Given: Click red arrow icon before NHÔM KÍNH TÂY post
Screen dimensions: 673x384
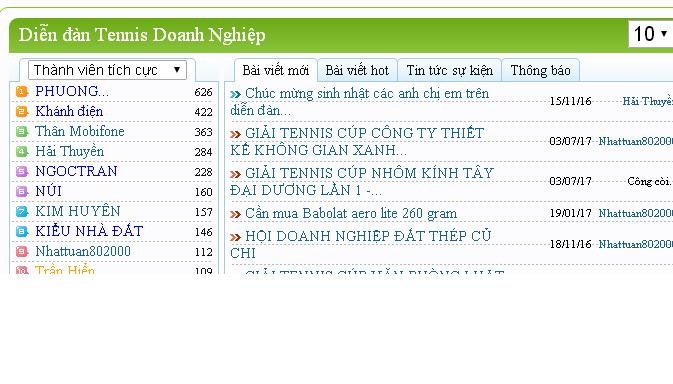Looking at the screenshot, I should 236,174.
